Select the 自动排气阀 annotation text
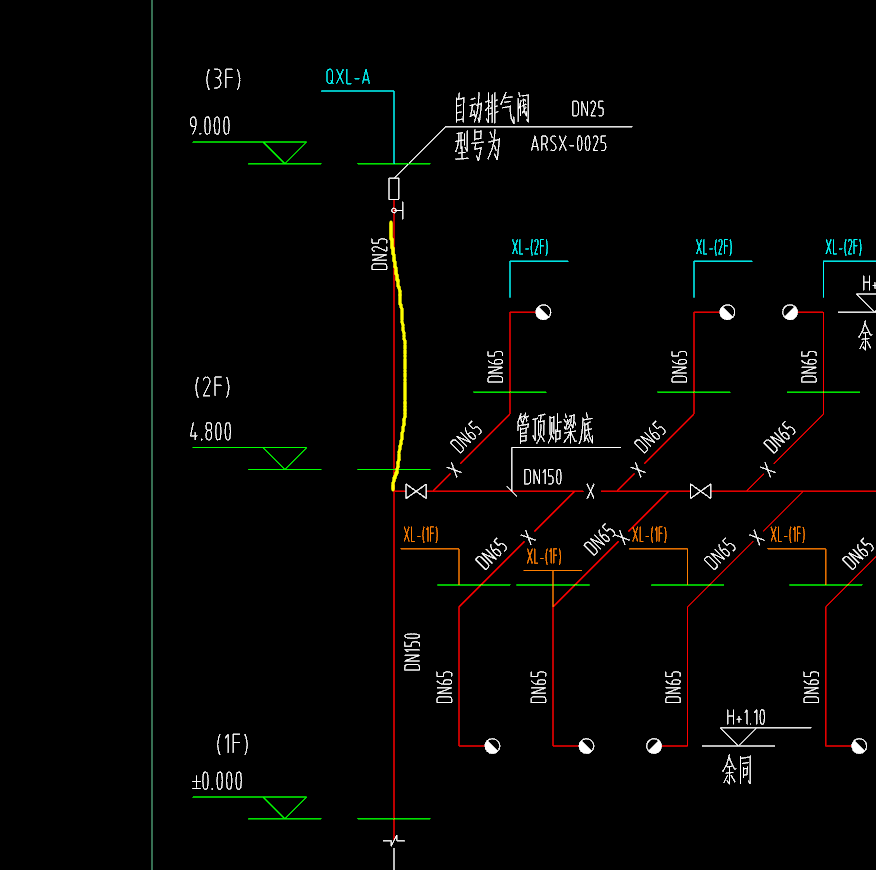Screen dimensions: 876x870 point(492,108)
